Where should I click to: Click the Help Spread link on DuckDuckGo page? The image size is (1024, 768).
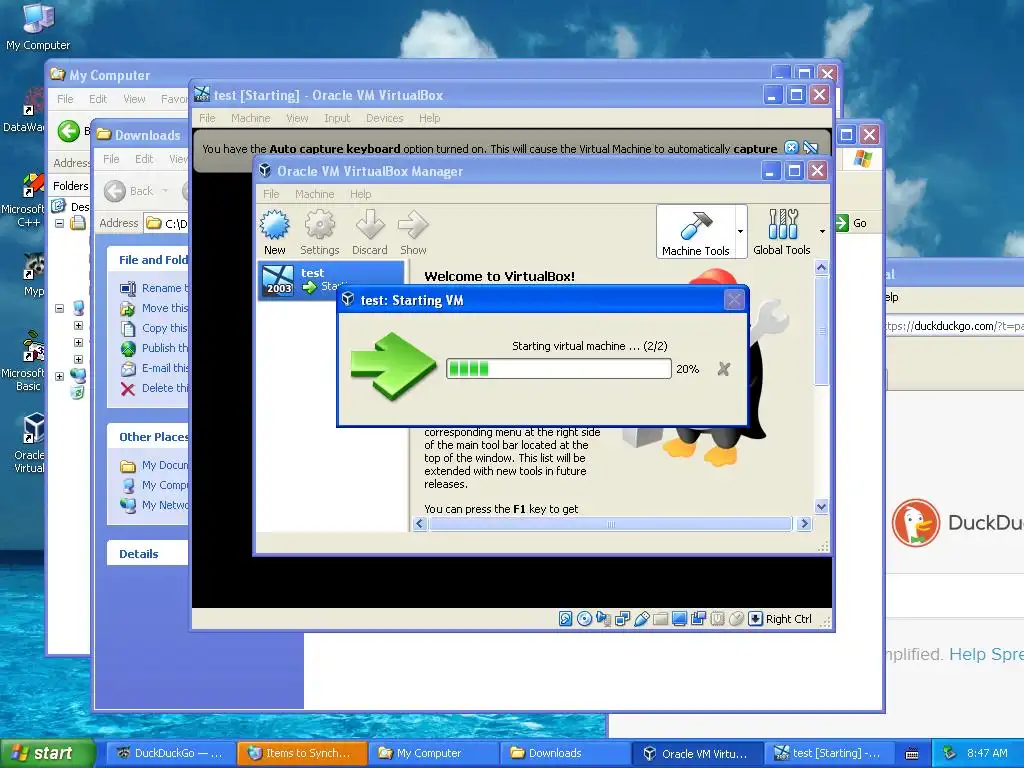tap(986, 654)
